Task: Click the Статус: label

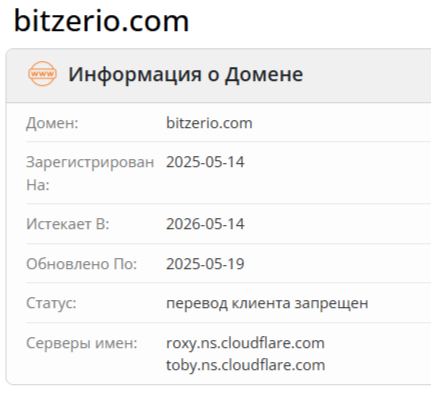Action: pos(51,303)
